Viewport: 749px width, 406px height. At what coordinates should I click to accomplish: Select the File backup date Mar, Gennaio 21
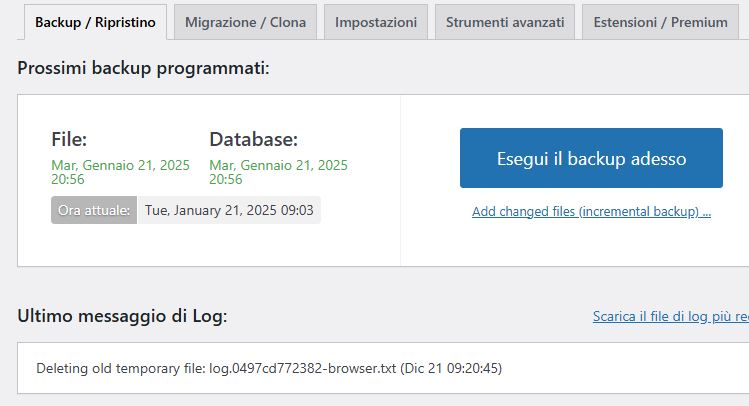[120, 172]
